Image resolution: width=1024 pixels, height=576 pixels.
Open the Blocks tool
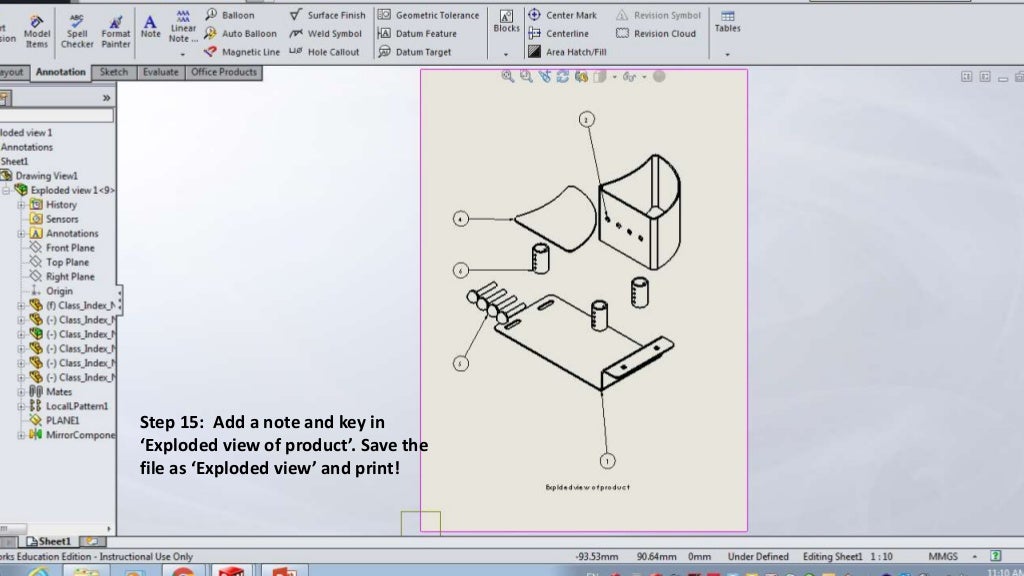(x=506, y=22)
